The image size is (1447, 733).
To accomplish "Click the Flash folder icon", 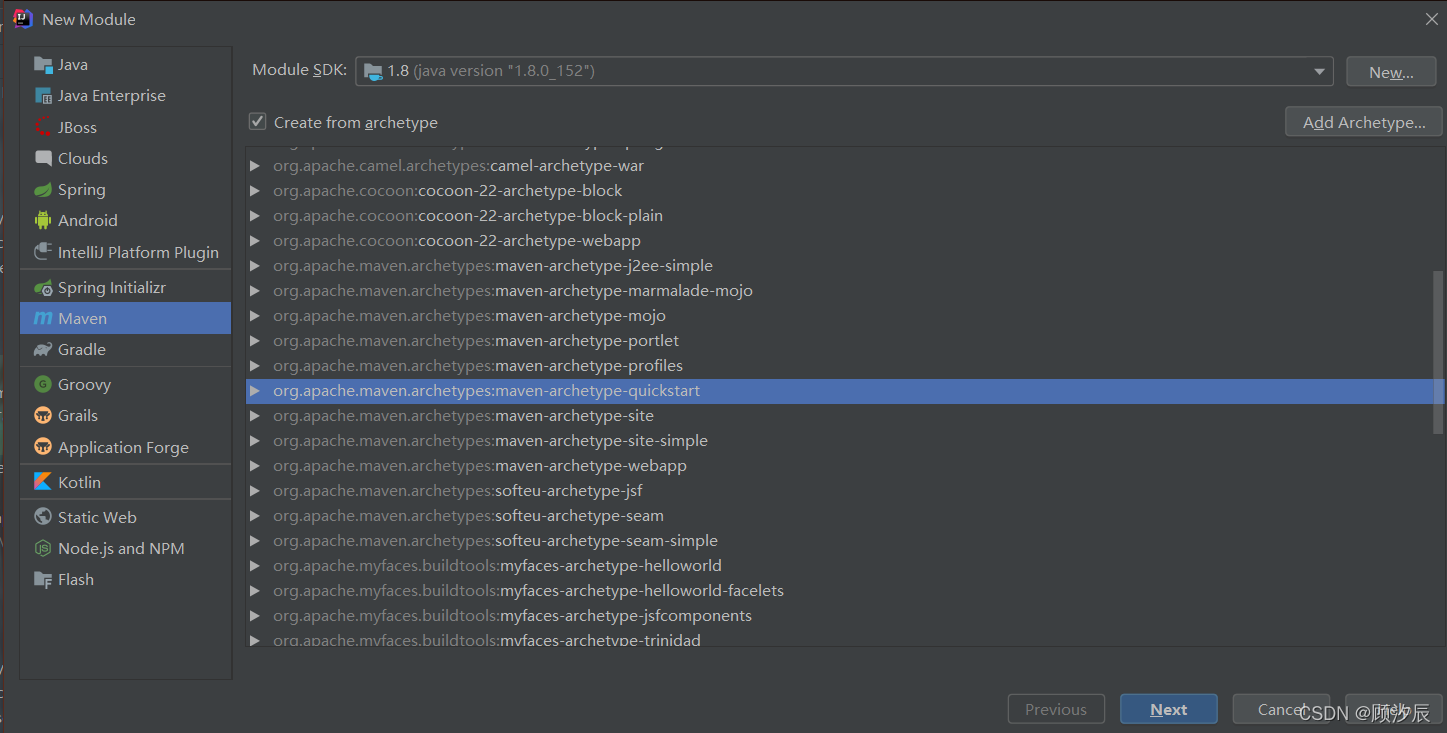I will 43,580.
